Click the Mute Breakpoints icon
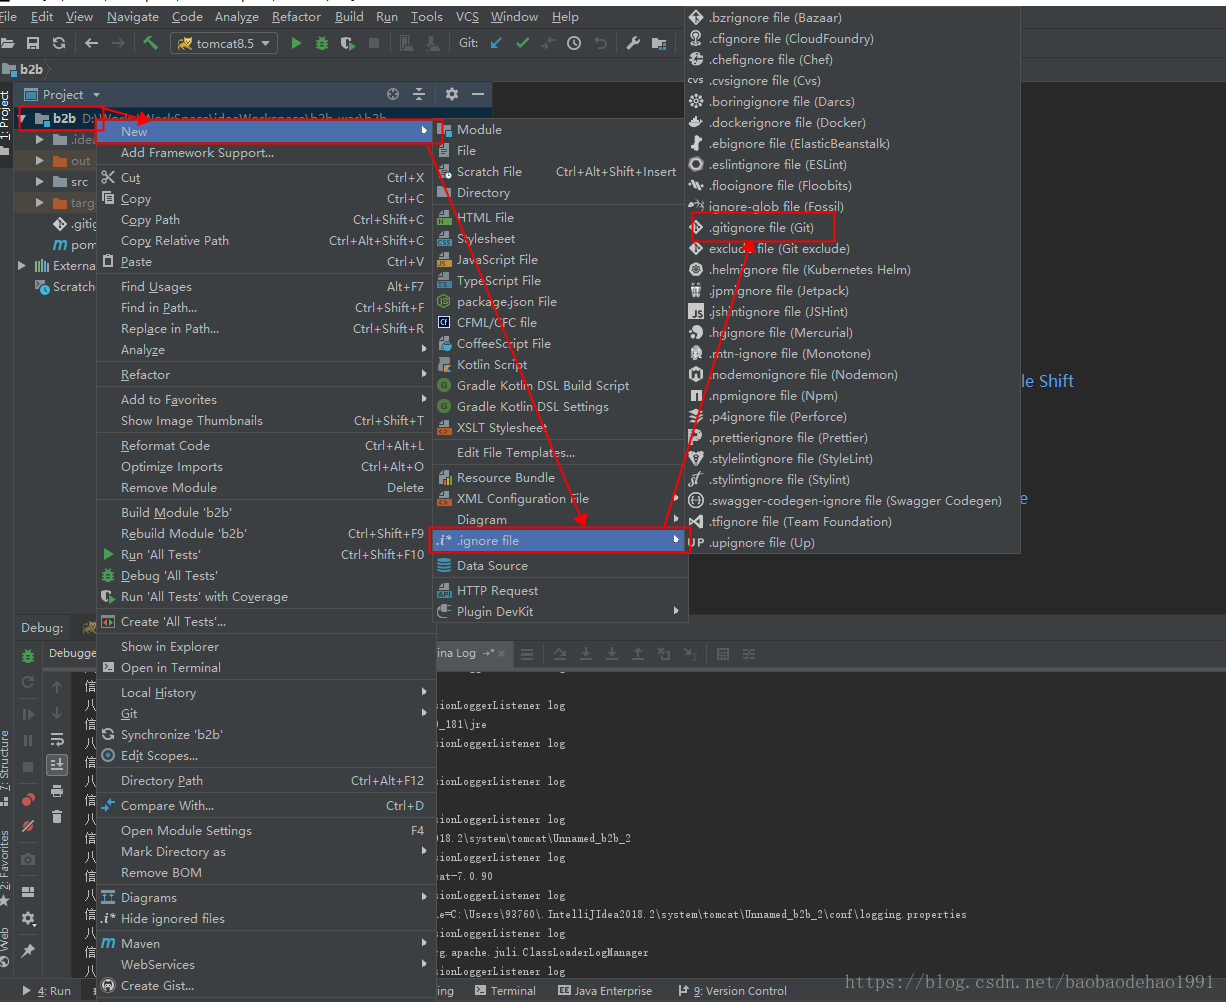Image resolution: width=1226 pixels, height=1002 pixels. pyautogui.click(x=28, y=826)
